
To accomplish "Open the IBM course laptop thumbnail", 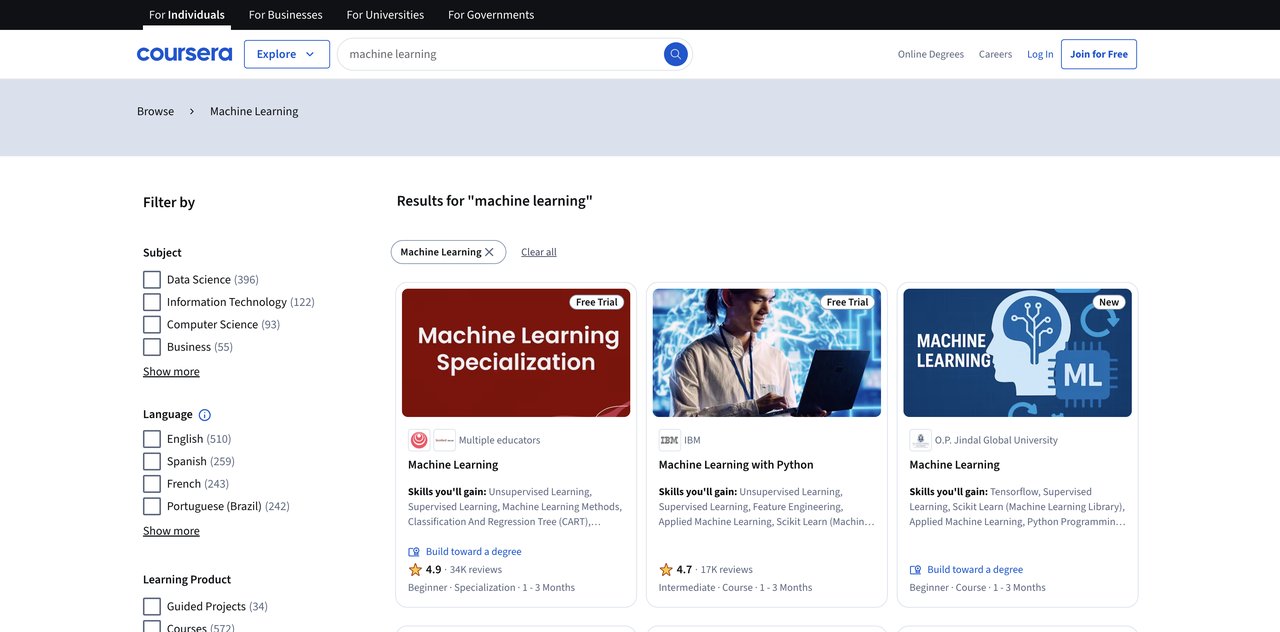I will [767, 353].
